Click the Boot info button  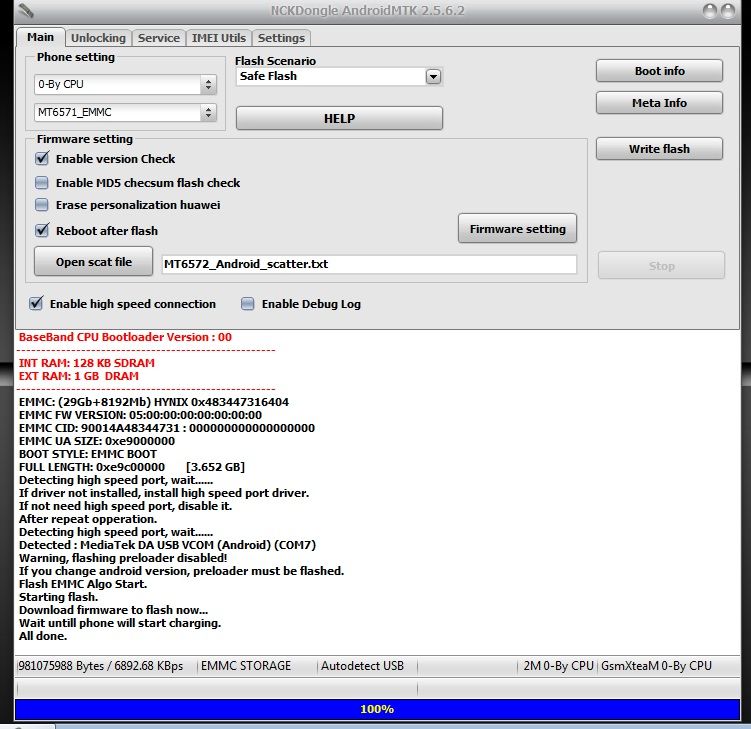pyautogui.click(x=659, y=71)
